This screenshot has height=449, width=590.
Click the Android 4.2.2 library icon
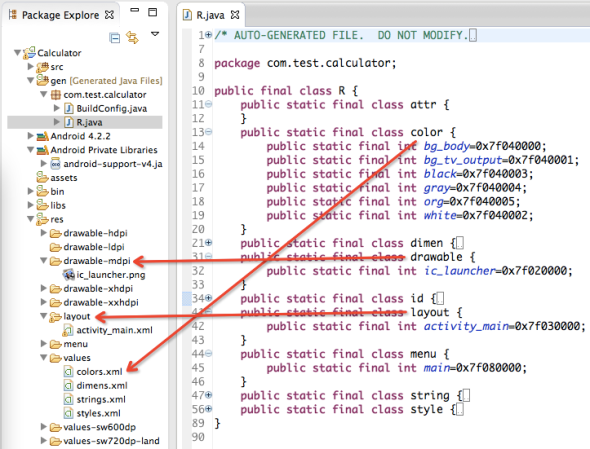pos(43,136)
